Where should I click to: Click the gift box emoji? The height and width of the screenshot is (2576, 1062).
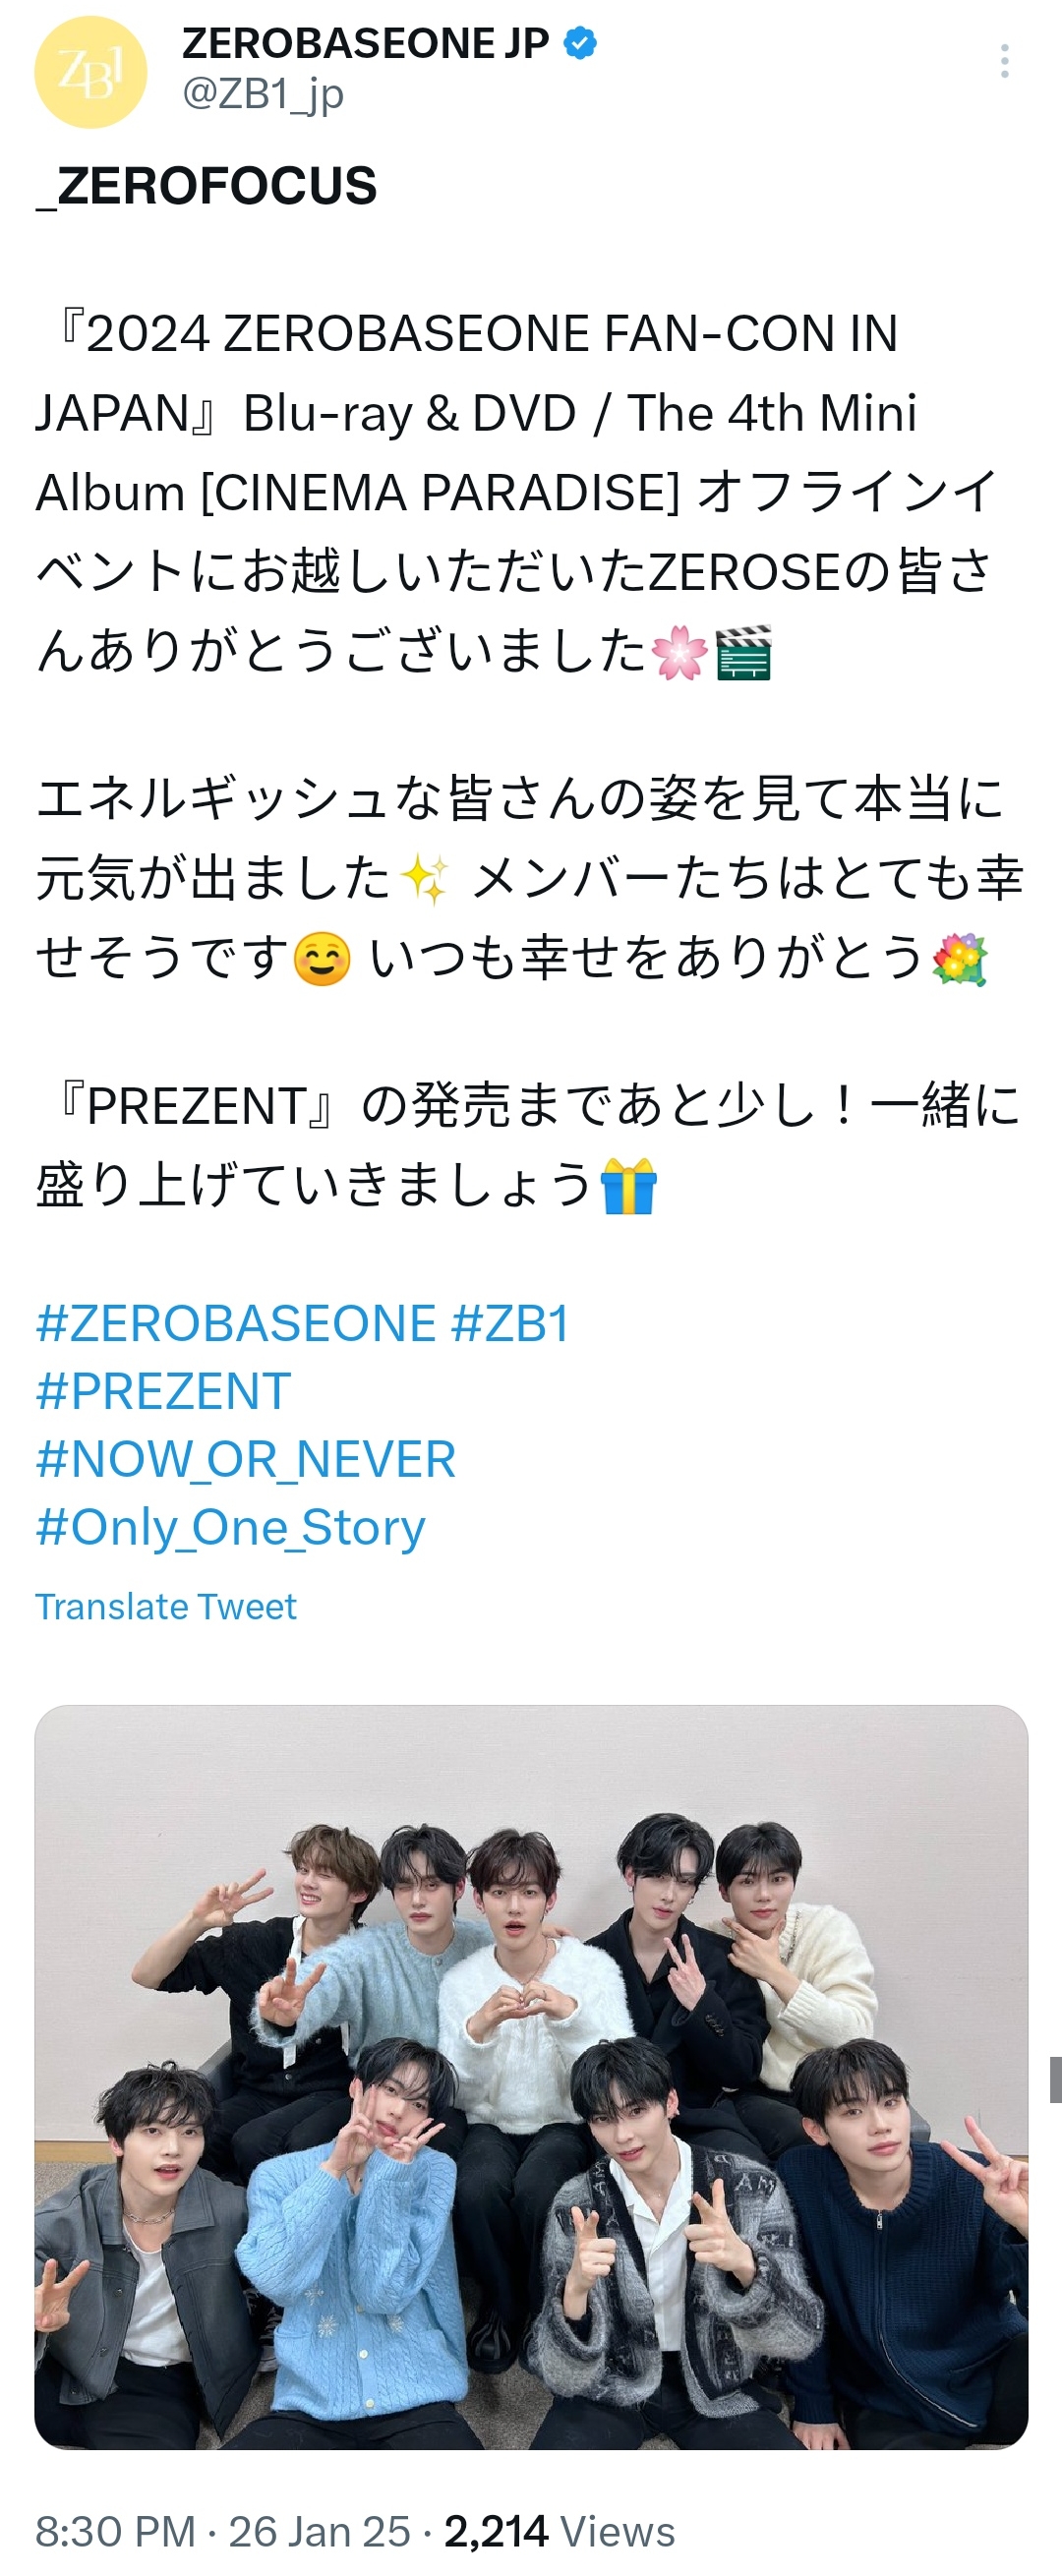(x=628, y=1186)
